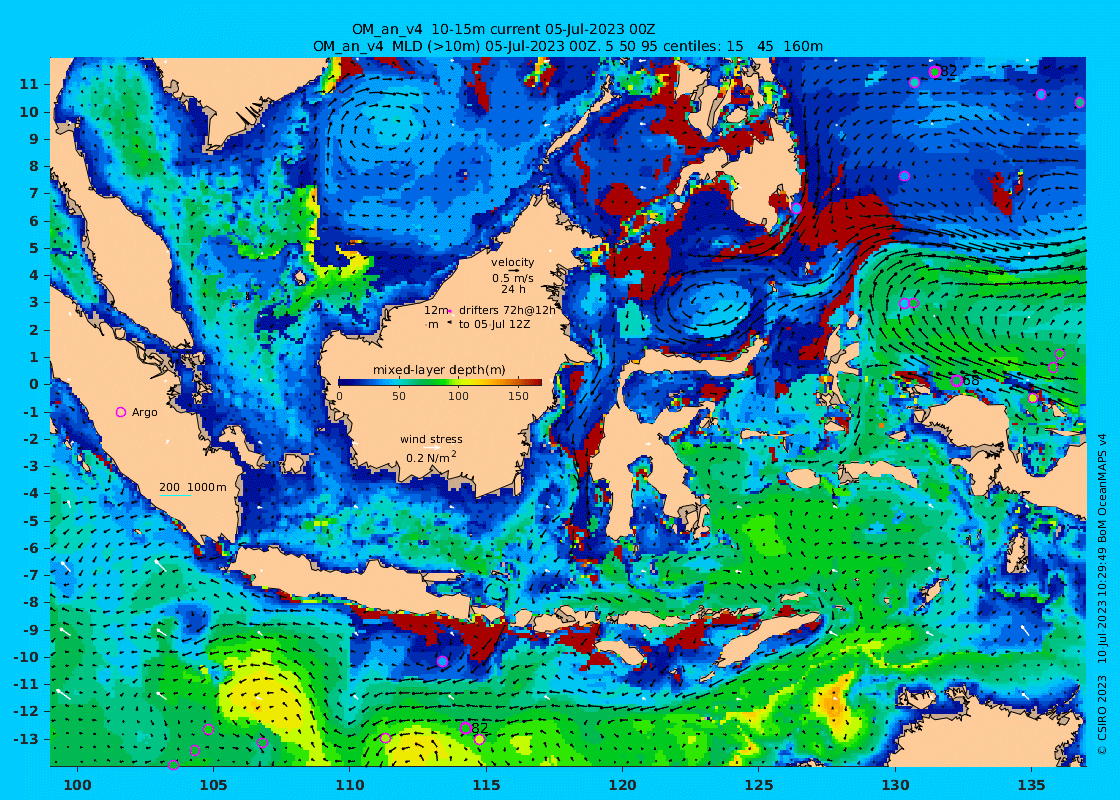Click the colorbar tick label 150
The height and width of the screenshot is (800, 1120).
coord(518,396)
